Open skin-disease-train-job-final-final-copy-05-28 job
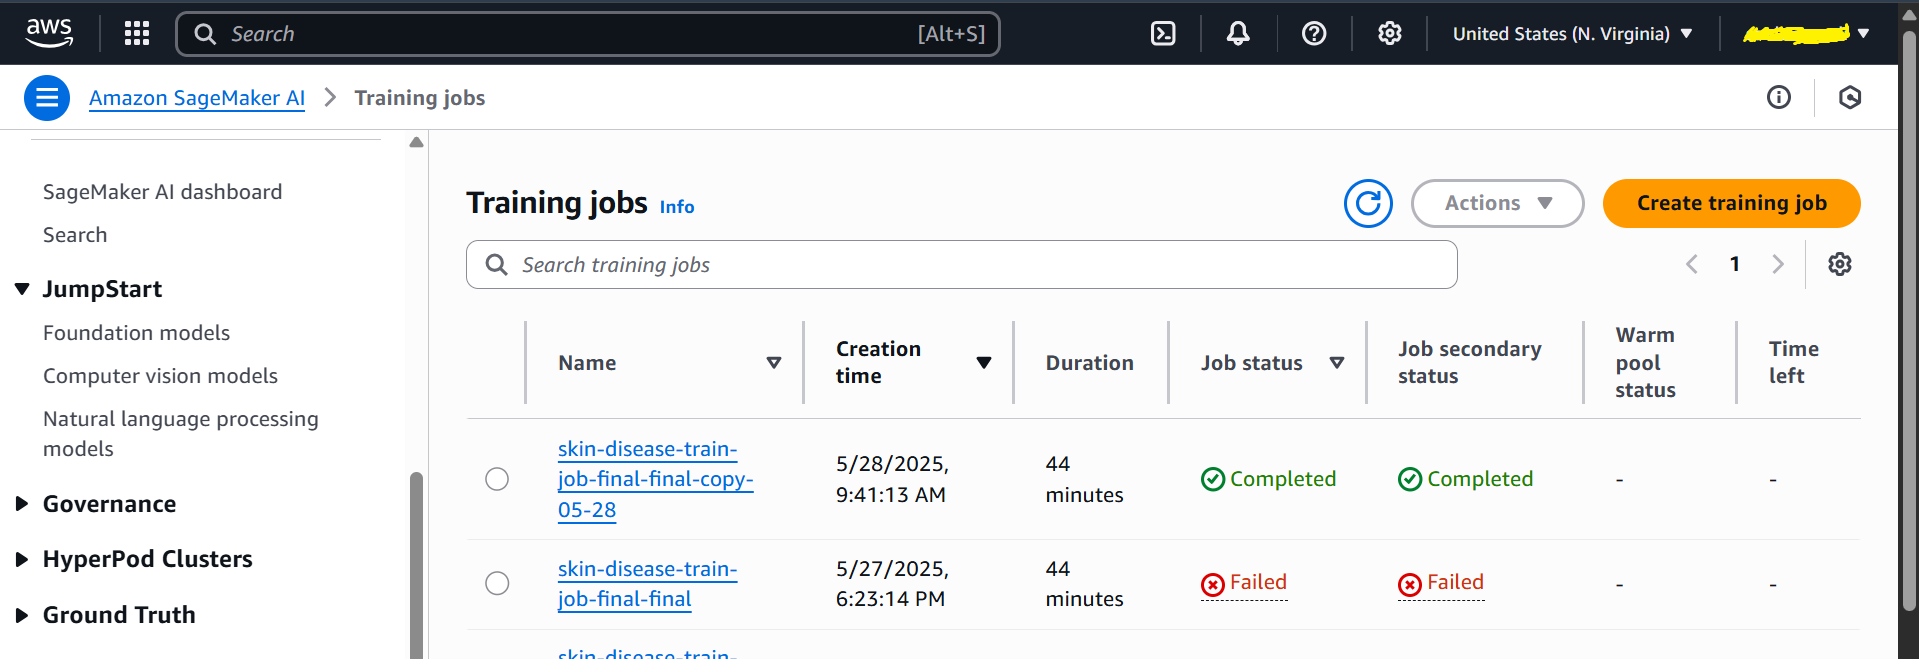Viewport: 1919px width, 659px height. (x=655, y=479)
